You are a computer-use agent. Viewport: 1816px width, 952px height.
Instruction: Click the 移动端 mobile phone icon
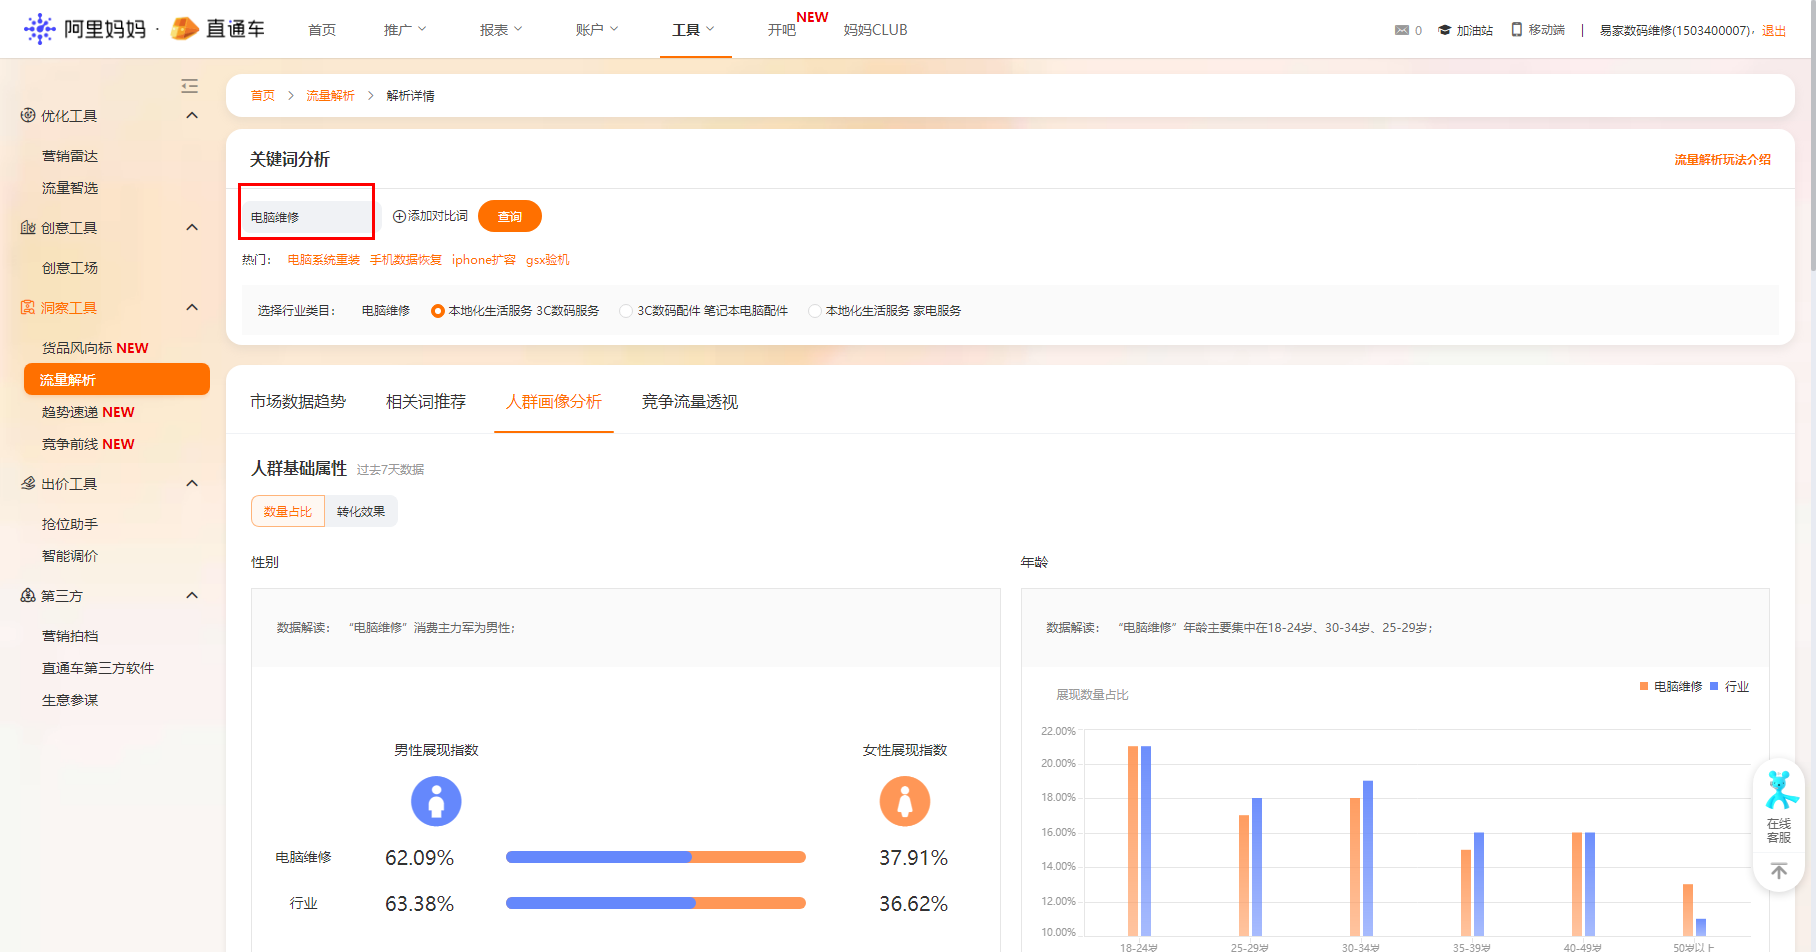[1516, 30]
